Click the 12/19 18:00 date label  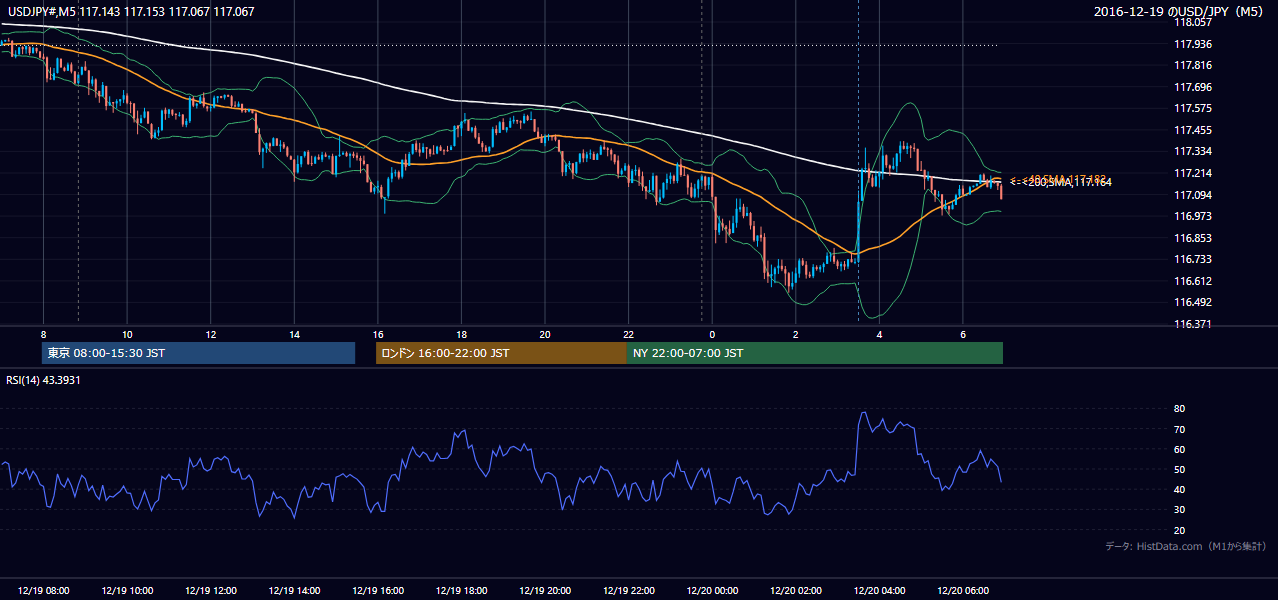[x=461, y=591]
